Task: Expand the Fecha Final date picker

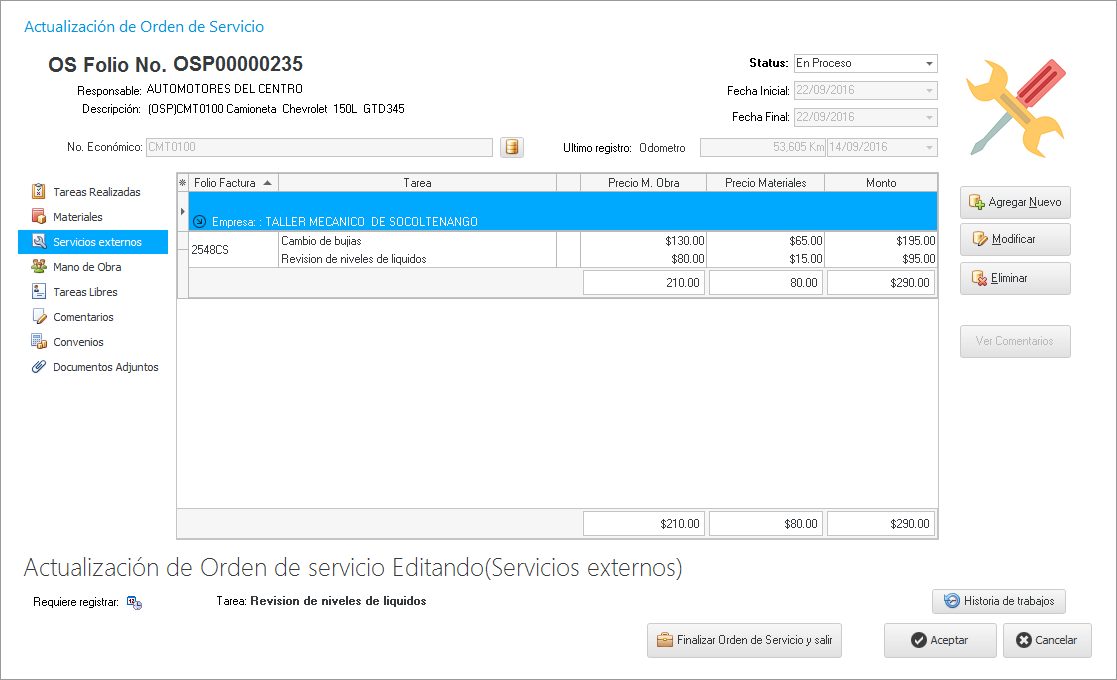Action: tap(930, 118)
